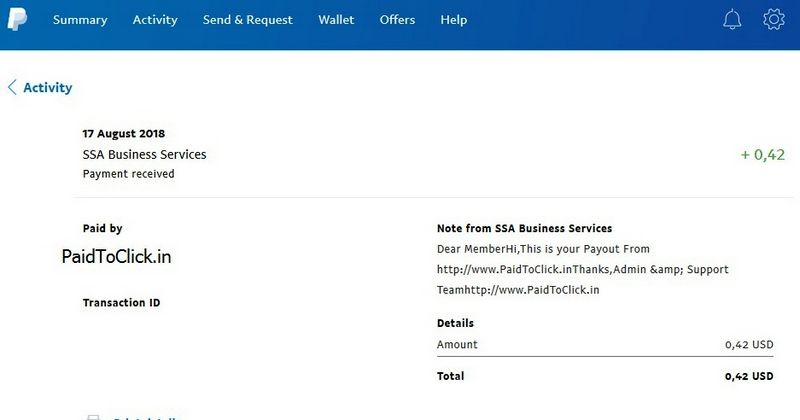Click the printer icon at page bottom
The image size is (800, 420).
tap(93, 417)
